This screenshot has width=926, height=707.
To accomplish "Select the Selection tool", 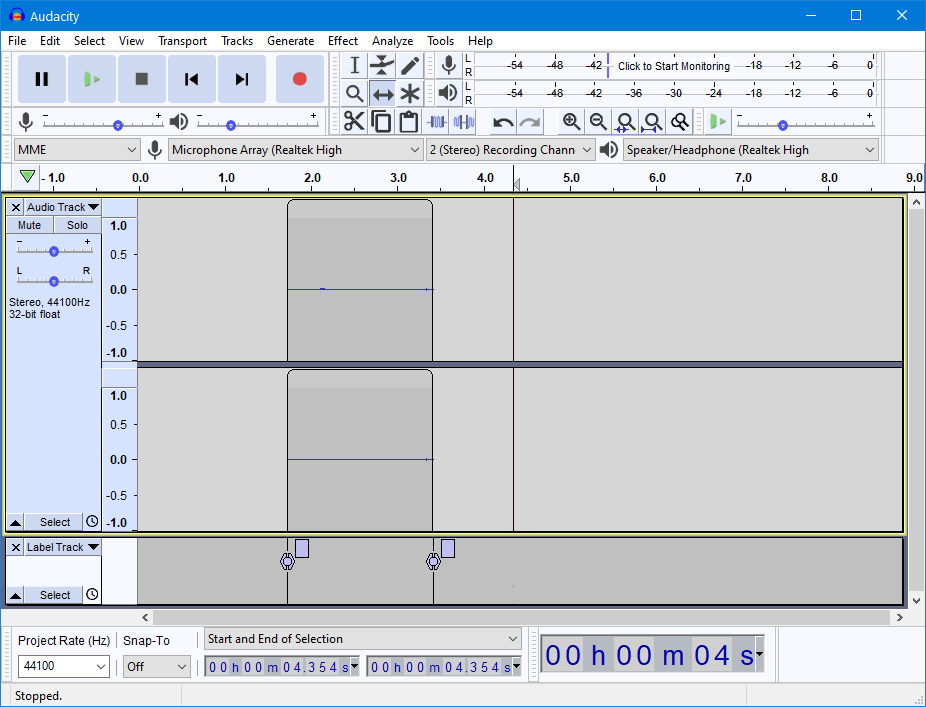I will [x=354, y=65].
